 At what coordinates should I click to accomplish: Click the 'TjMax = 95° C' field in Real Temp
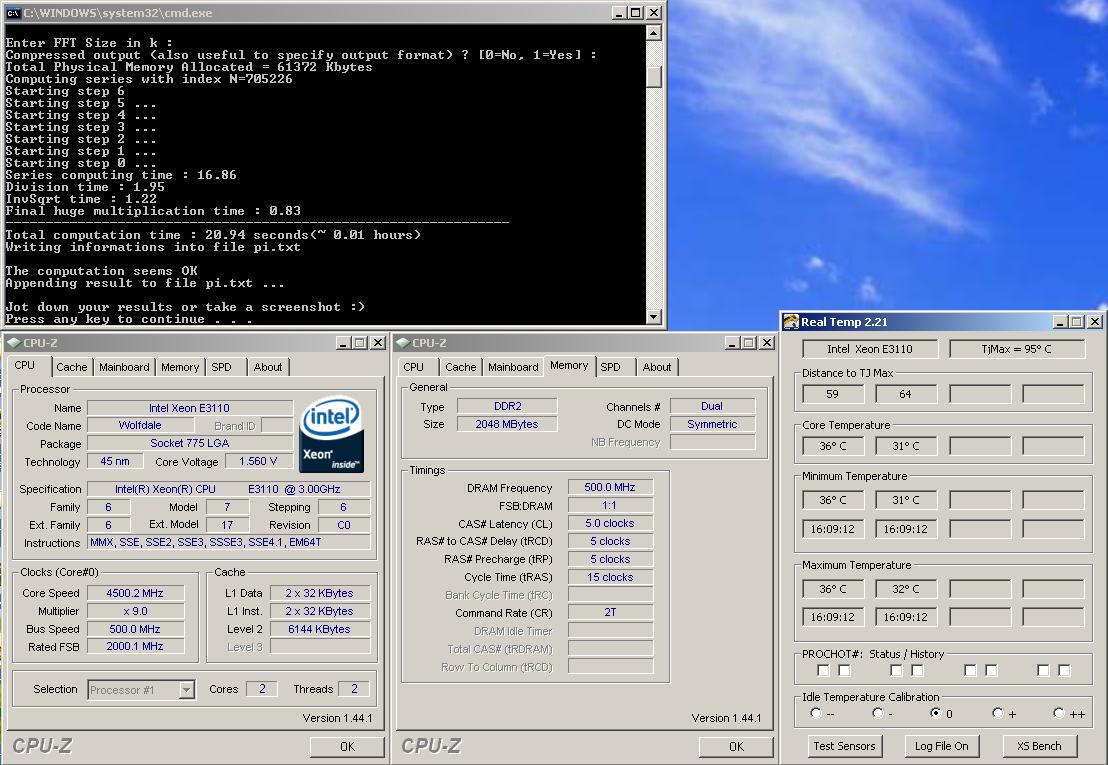[x=1017, y=349]
